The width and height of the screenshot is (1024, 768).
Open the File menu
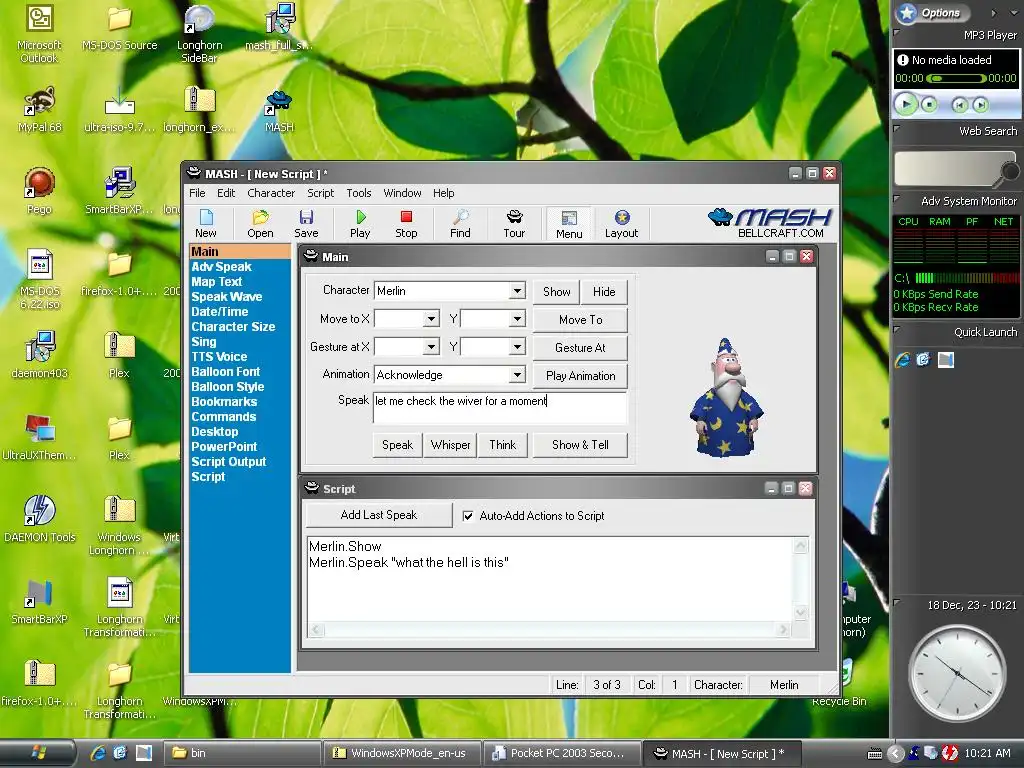[197, 193]
